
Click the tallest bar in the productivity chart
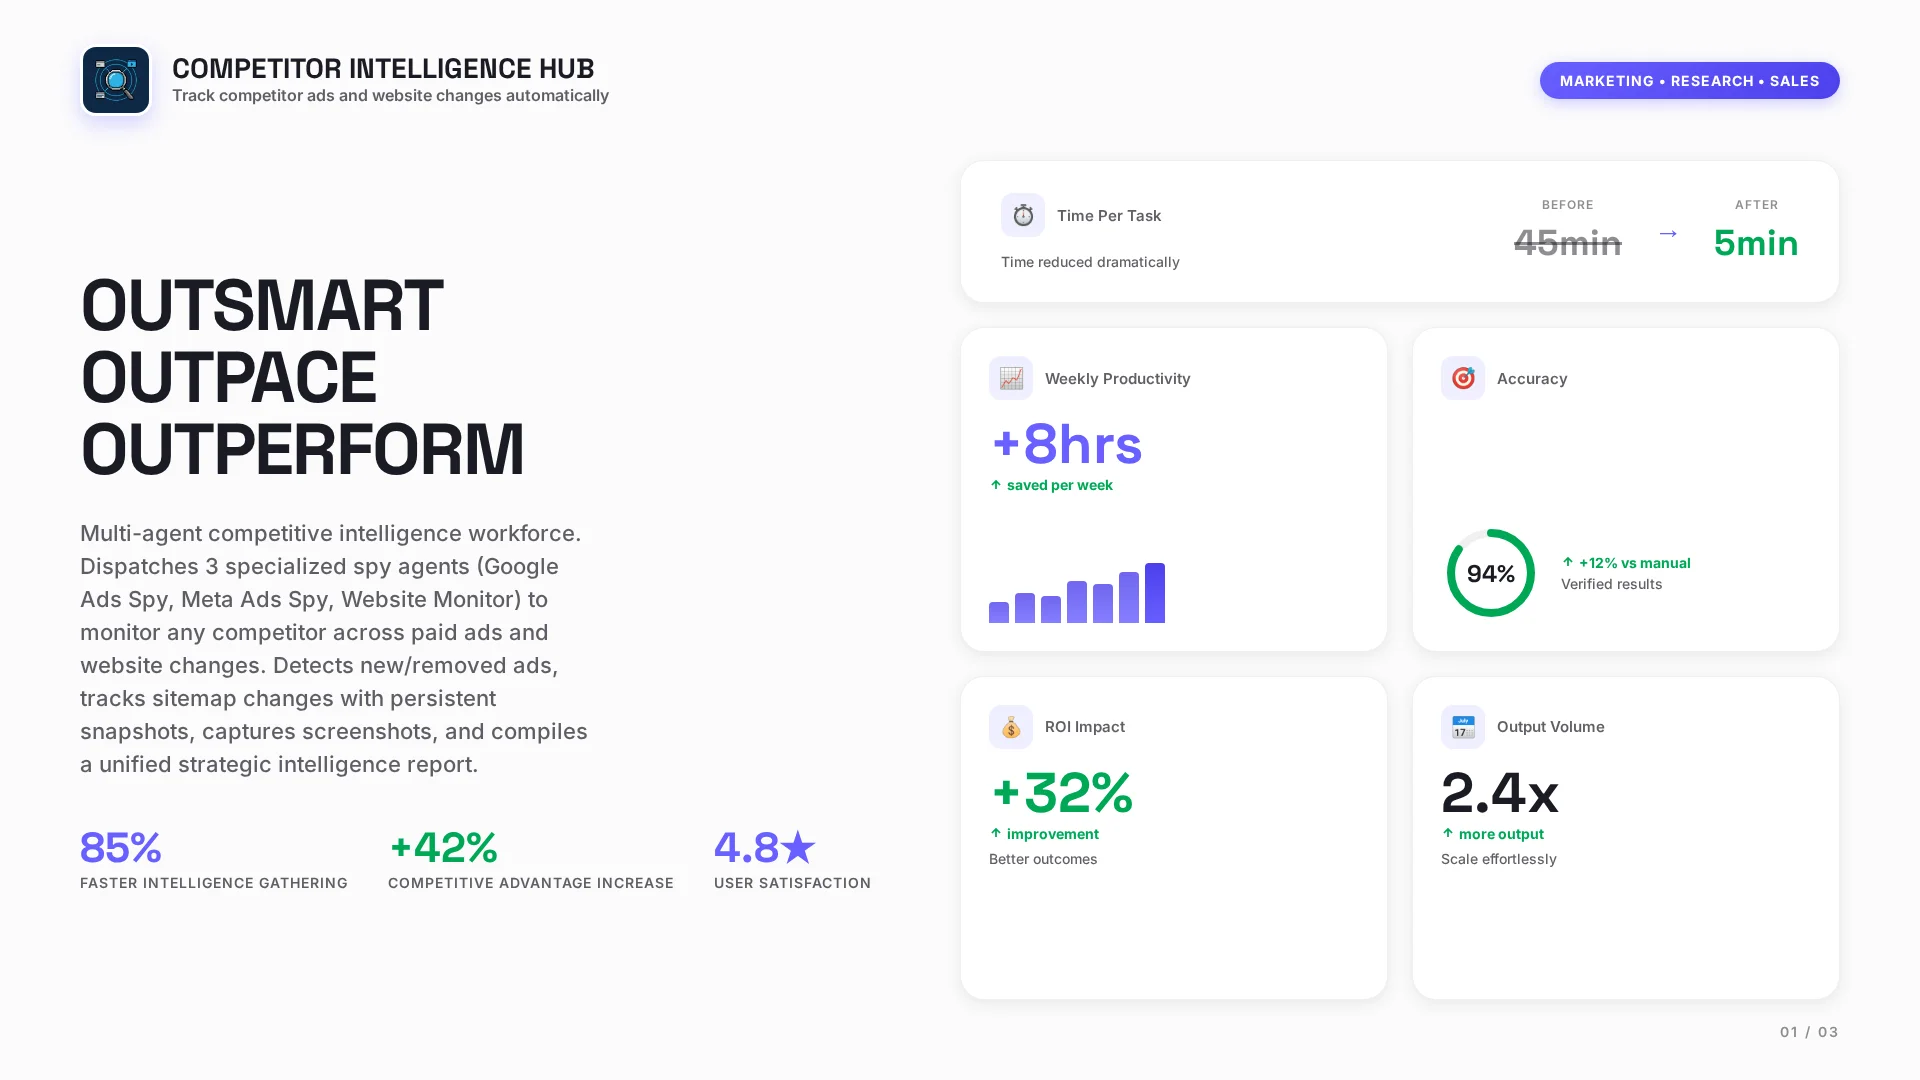click(x=1154, y=593)
